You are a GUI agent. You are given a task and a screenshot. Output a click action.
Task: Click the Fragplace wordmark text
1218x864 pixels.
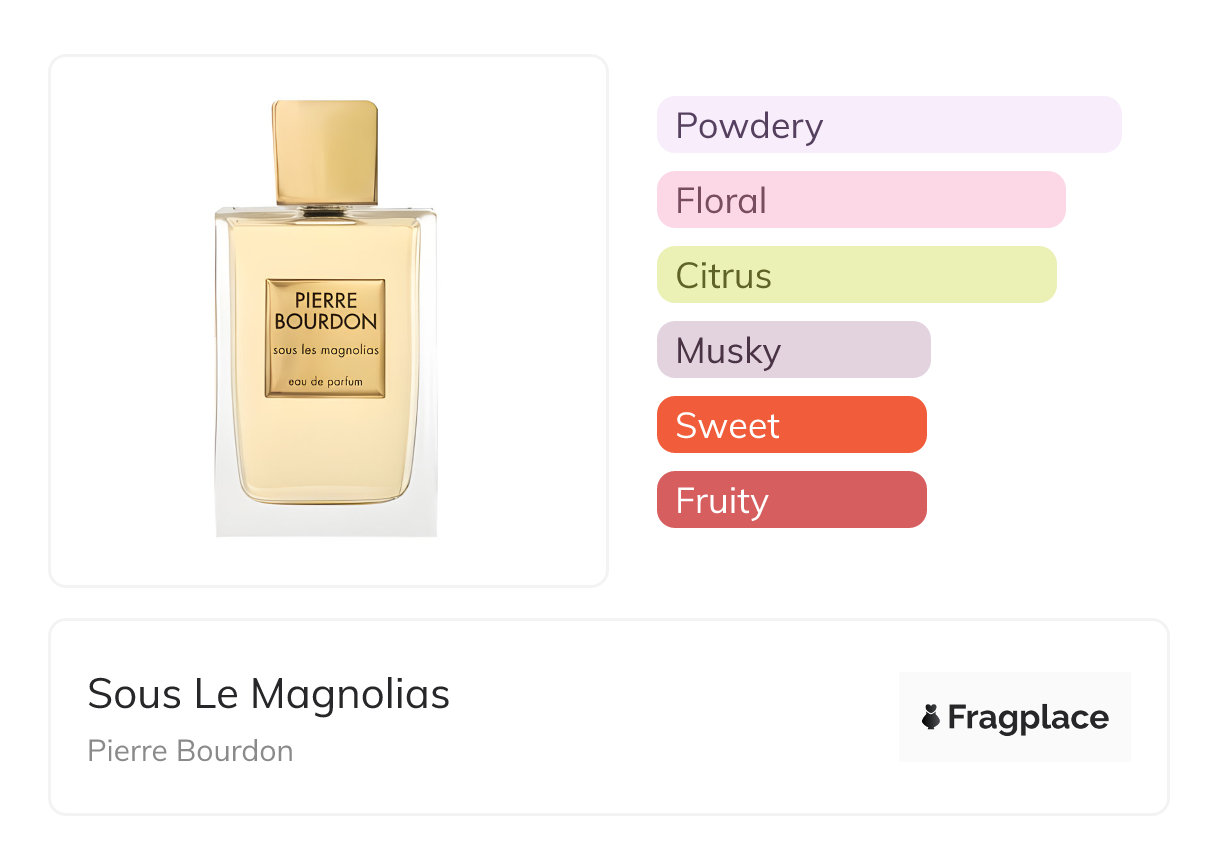point(1028,717)
